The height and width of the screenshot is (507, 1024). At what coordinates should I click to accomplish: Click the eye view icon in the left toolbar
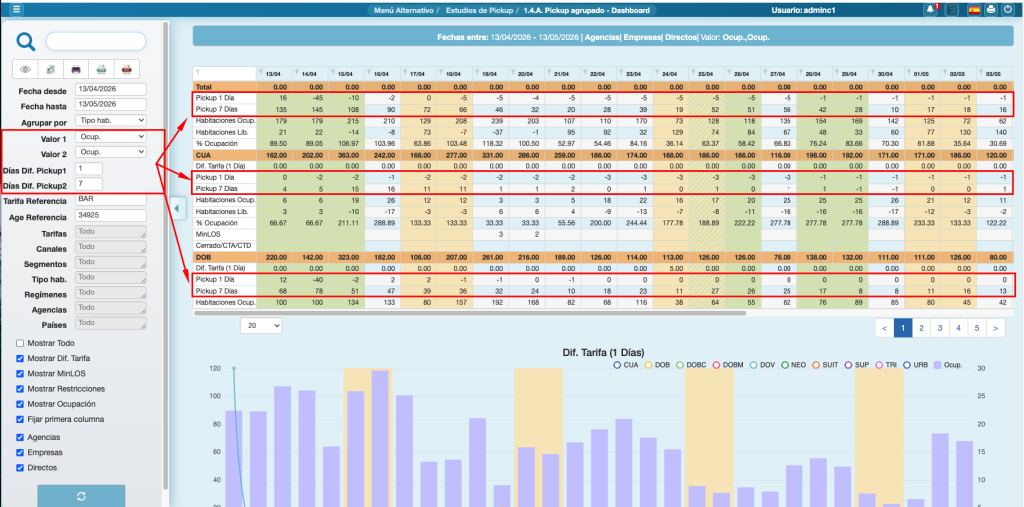[27, 70]
